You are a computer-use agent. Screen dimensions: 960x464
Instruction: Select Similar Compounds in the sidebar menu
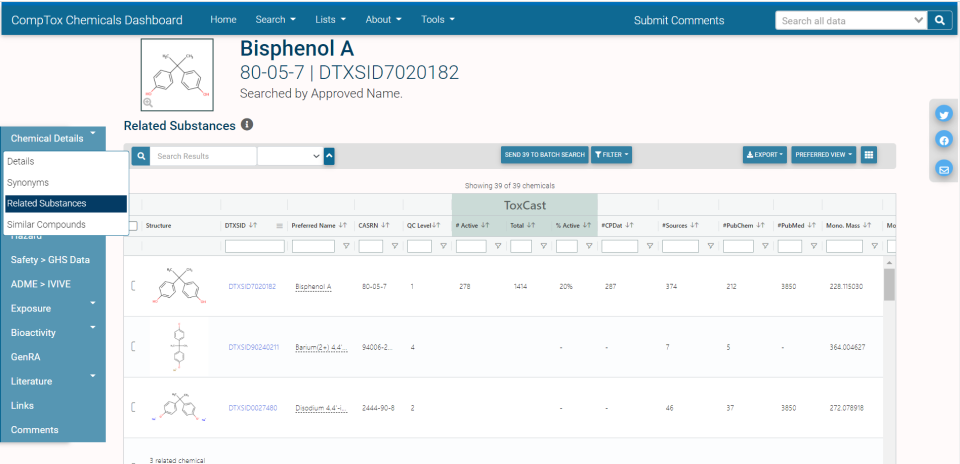pos(46,225)
